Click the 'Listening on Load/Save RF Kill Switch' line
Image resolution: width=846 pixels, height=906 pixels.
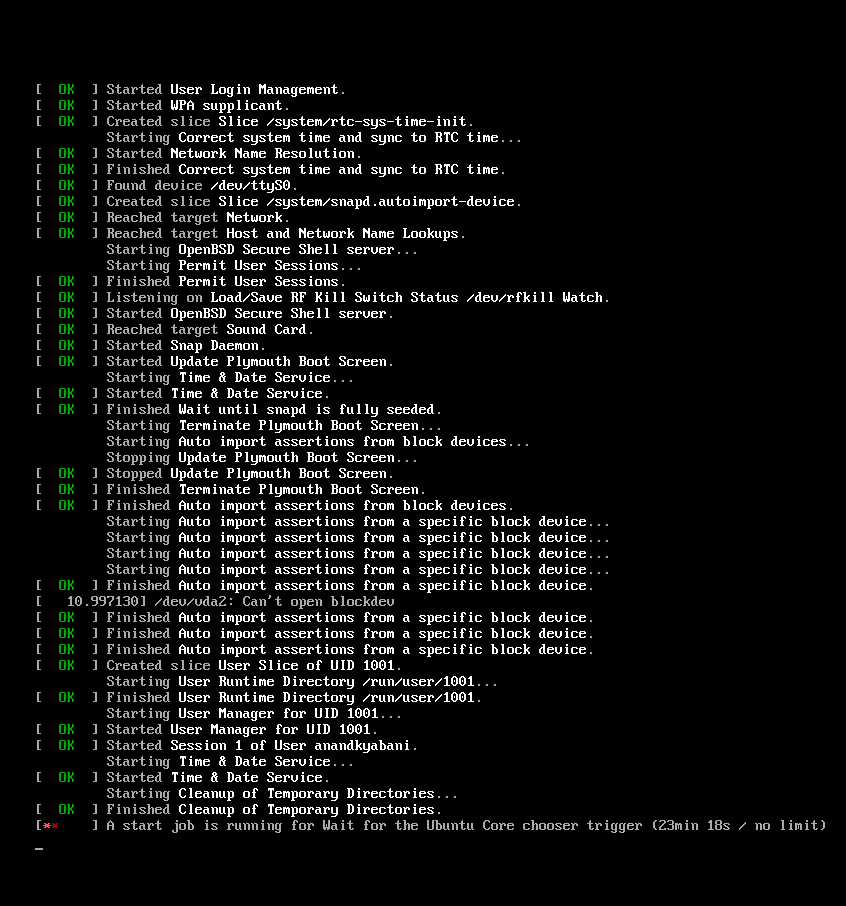tap(358, 297)
